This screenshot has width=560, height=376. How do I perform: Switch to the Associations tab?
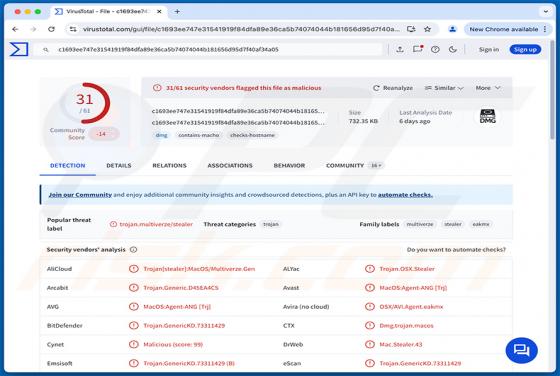pos(230,166)
